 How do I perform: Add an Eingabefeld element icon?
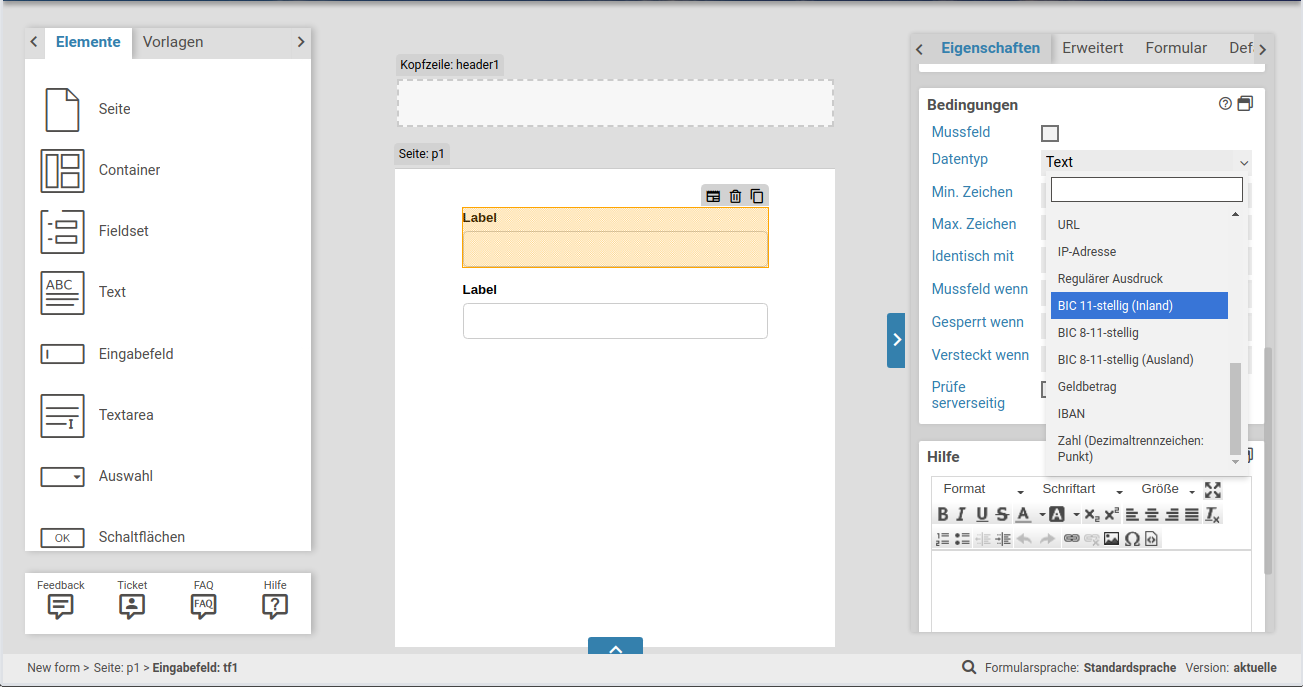pyautogui.click(x=62, y=354)
